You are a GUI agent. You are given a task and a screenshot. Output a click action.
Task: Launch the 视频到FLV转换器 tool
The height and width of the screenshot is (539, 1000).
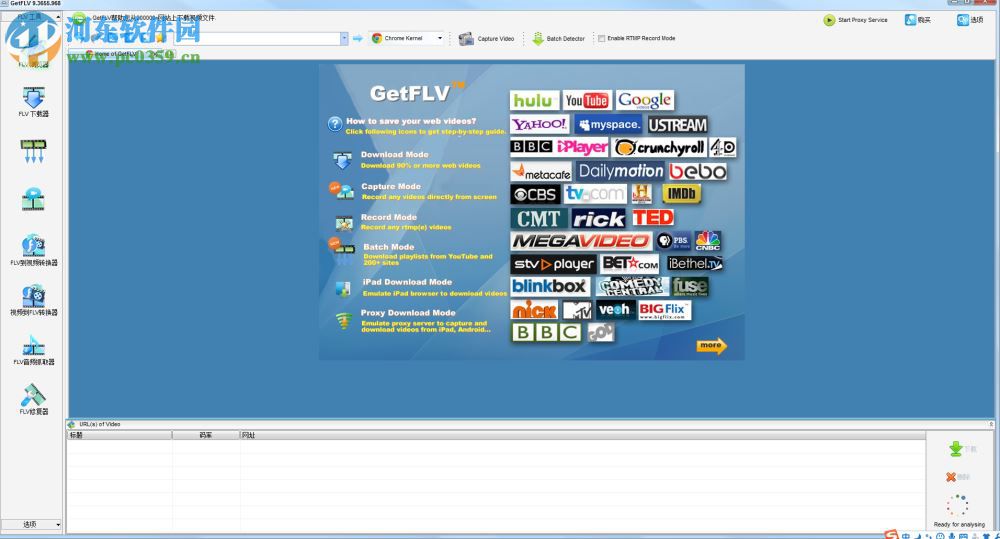(33, 300)
